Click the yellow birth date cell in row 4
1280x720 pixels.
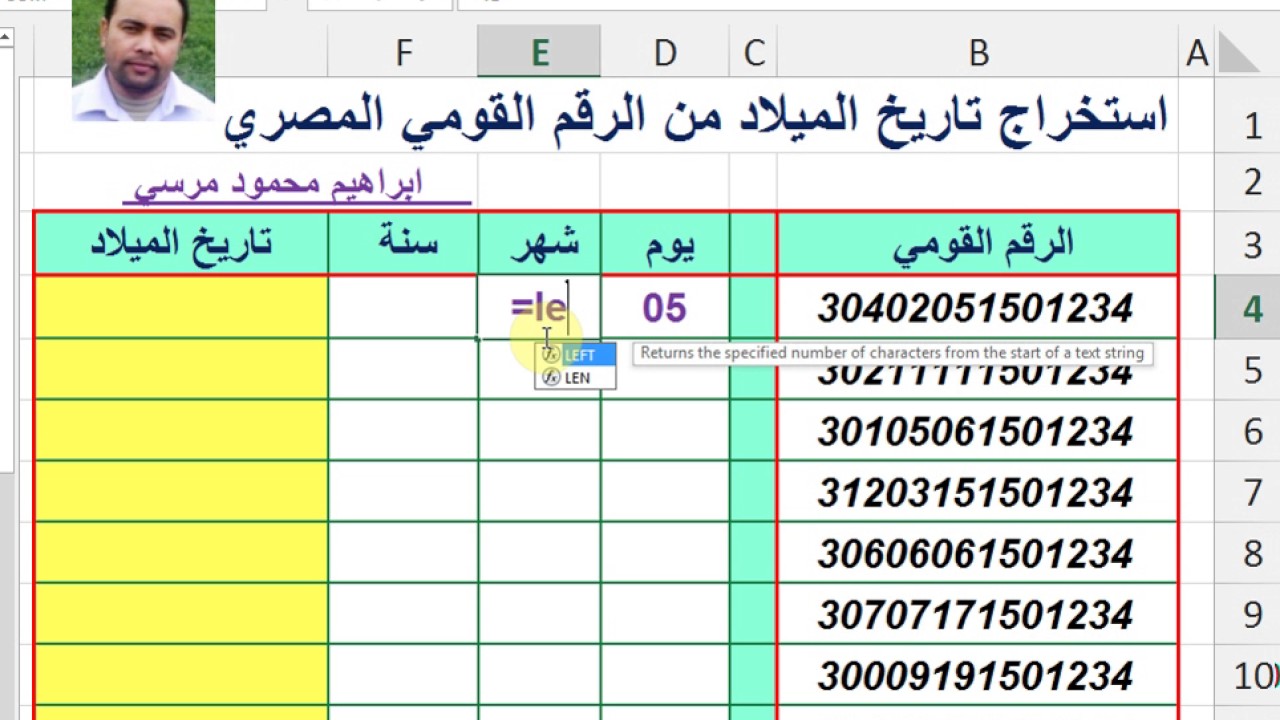[x=181, y=308]
